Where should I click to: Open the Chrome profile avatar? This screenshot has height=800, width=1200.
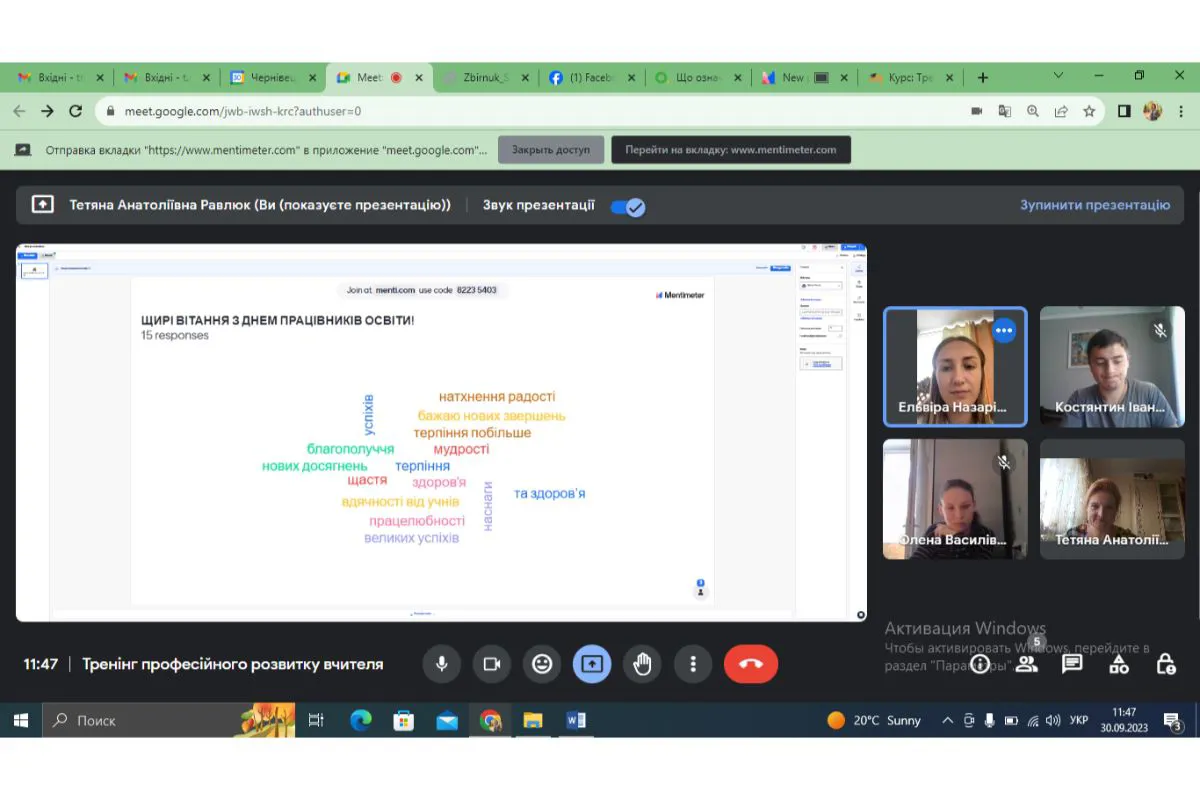[1152, 111]
